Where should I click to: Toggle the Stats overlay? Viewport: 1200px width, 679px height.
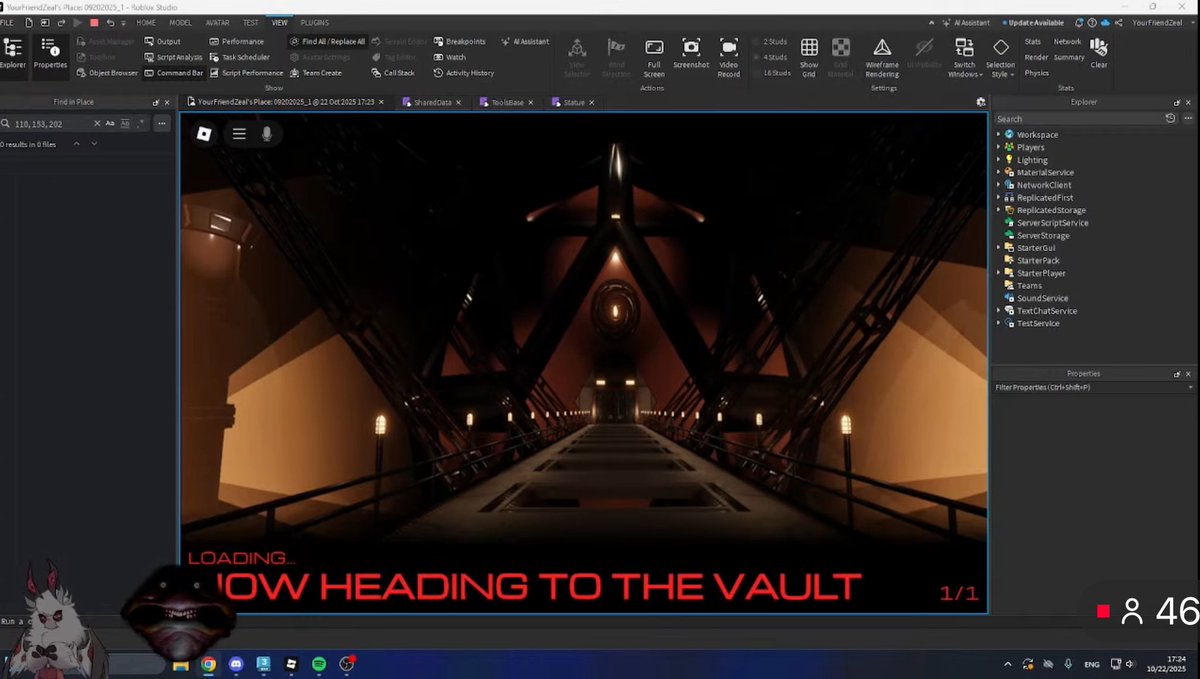(1033, 41)
